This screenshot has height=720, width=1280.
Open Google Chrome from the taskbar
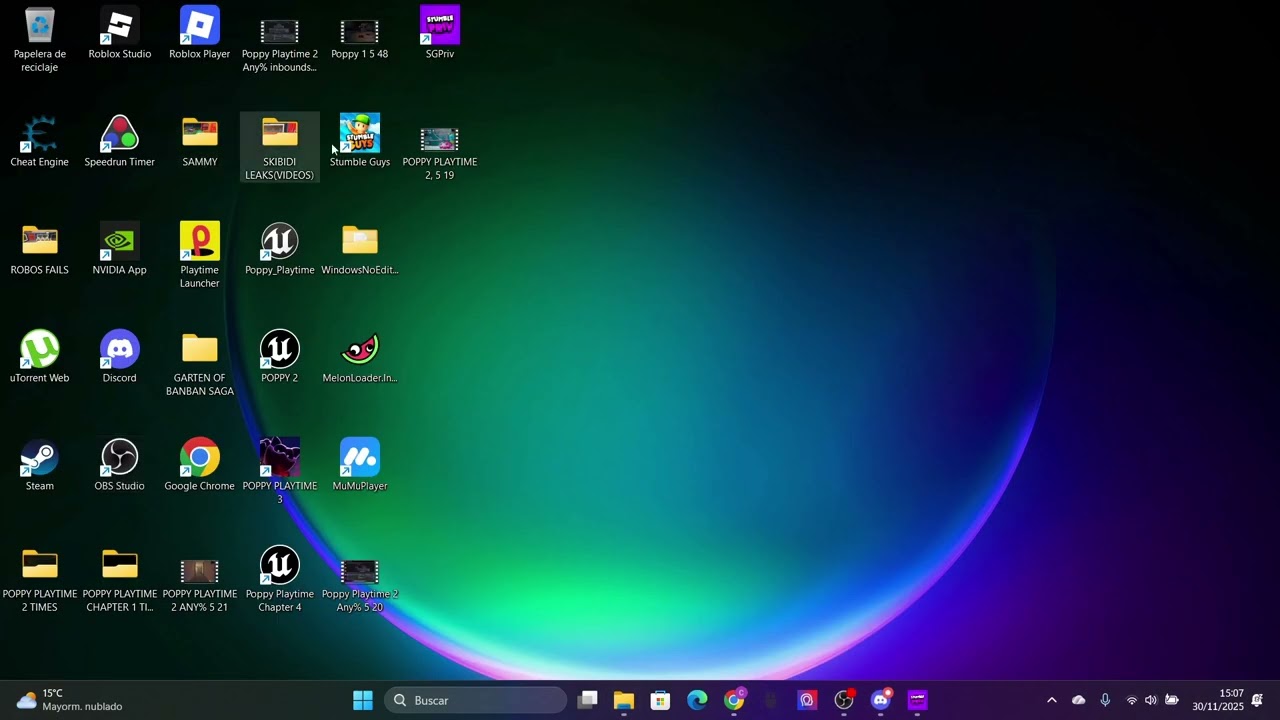click(x=735, y=700)
